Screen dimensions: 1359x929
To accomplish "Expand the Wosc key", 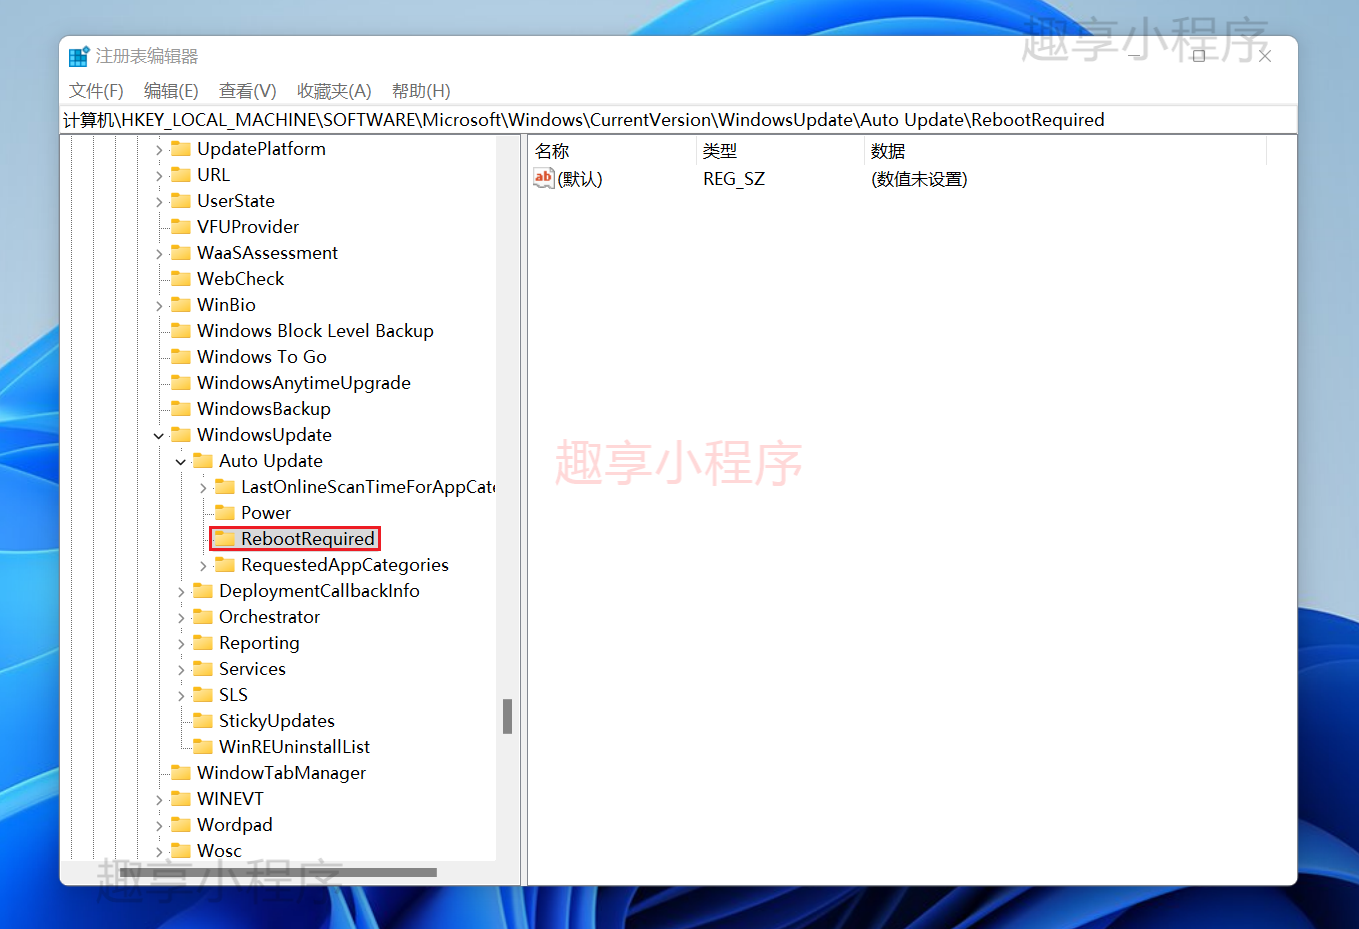I will [x=159, y=852].
